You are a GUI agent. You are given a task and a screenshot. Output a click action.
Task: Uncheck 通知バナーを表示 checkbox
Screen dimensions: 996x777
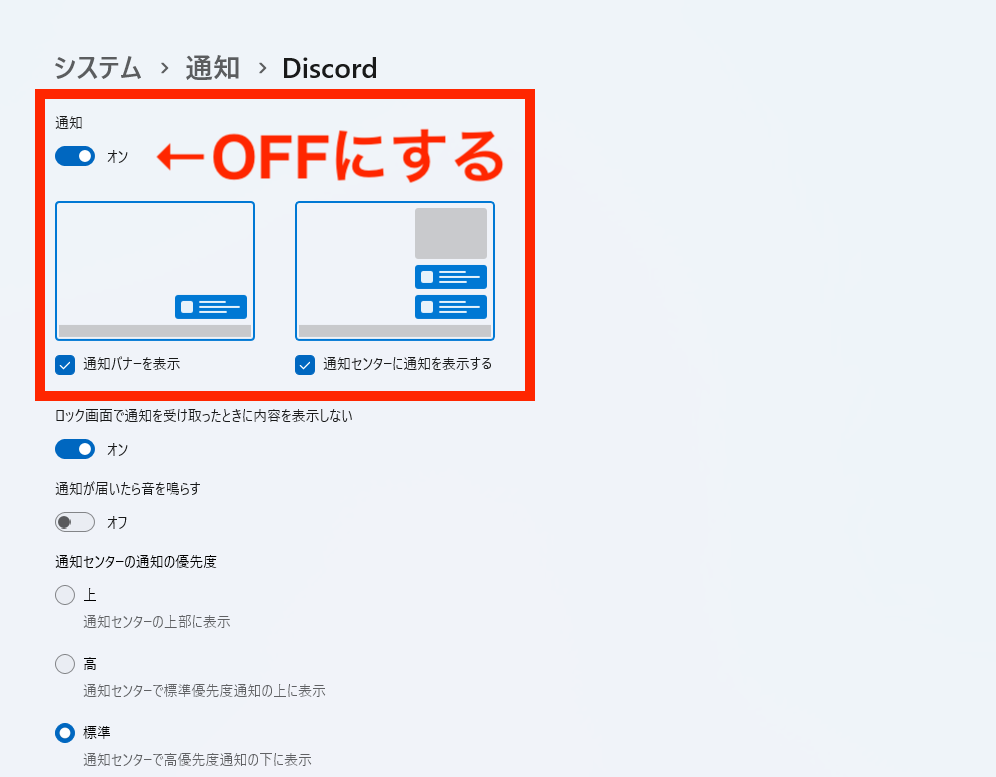(65, 365)
